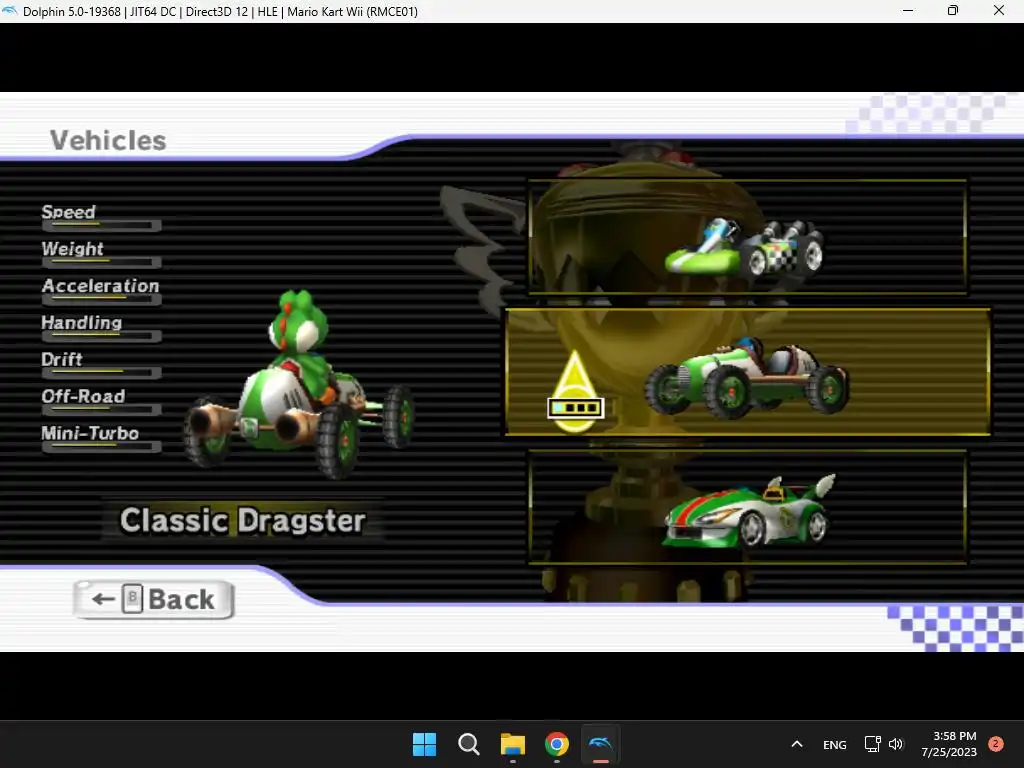Click the Vehicles screen title

click(x=108, y=140)
